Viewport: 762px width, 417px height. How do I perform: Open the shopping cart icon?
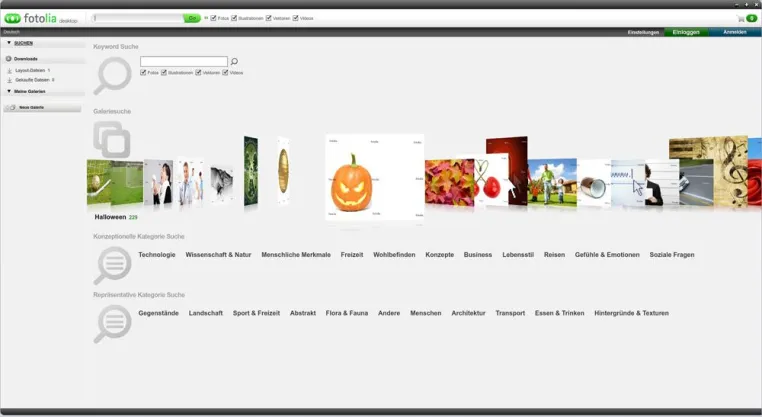pyautogui.click(x=741, y=18)
